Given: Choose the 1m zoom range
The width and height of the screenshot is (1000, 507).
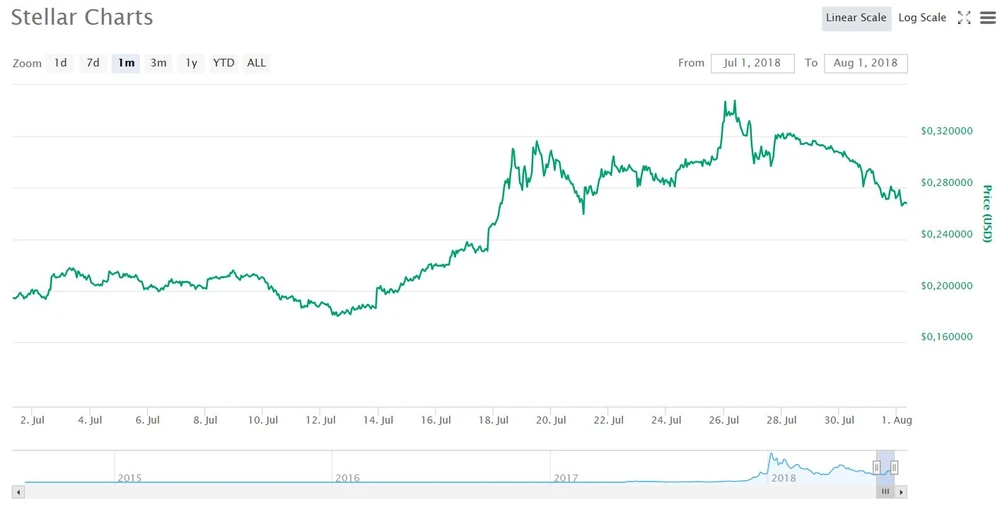Looking at the screenshot, I should click(x=126, y=63).
